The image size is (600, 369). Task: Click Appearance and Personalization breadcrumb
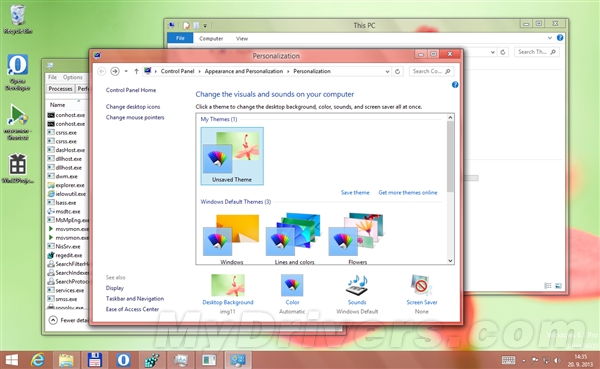point(244,71)
